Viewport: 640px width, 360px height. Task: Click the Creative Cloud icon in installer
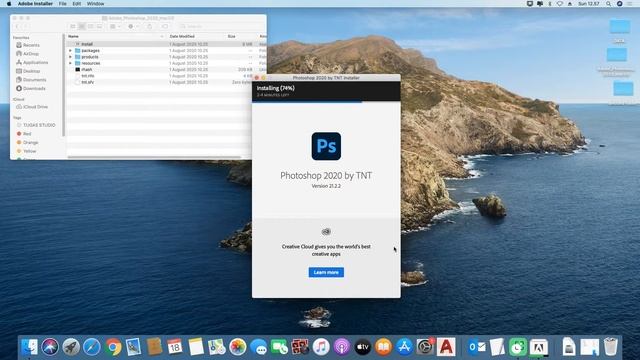[x=326, y=232]
